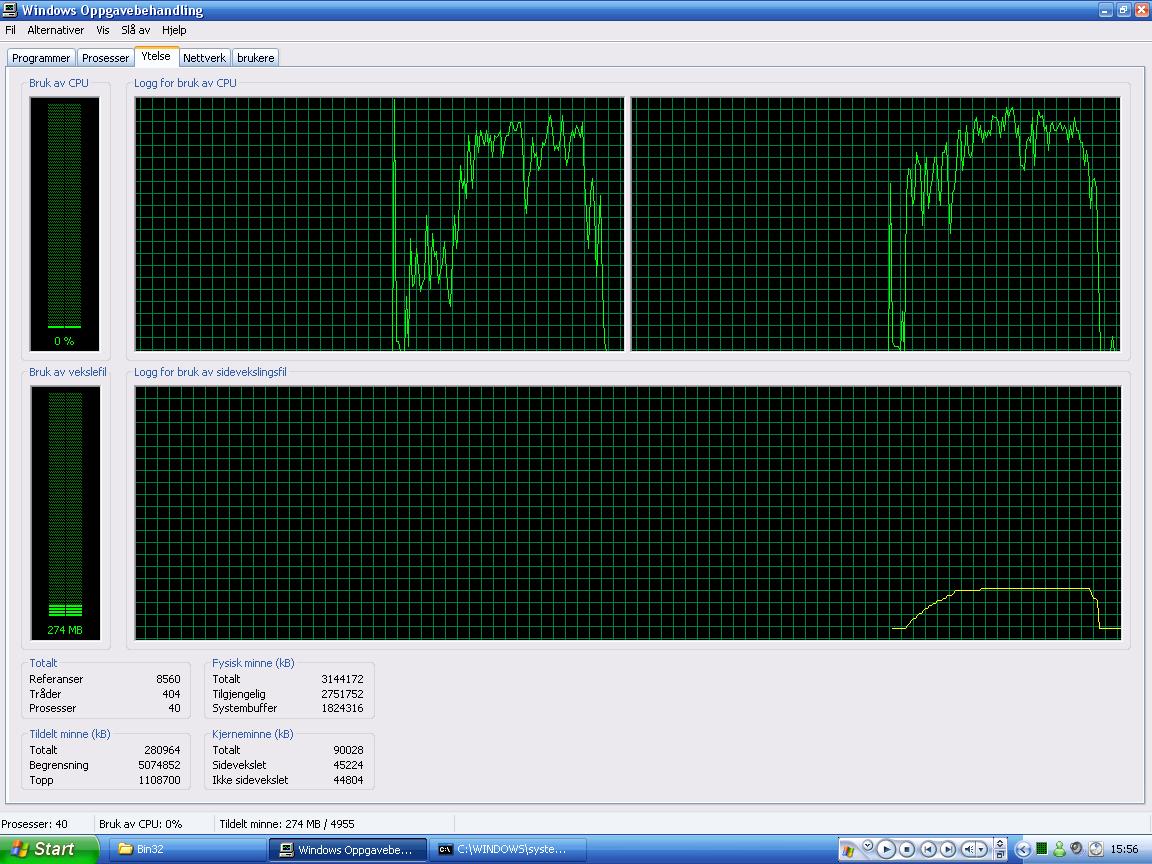
Task: Click the Bruk av vekslefil 274 MB gauge
Action: 65,513
